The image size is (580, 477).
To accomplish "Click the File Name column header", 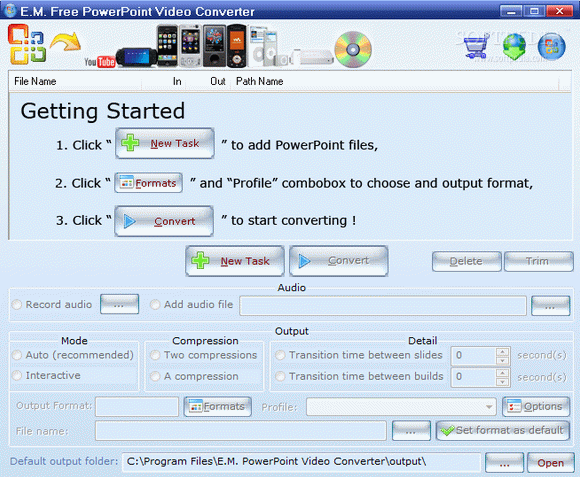I will point(35,81).
